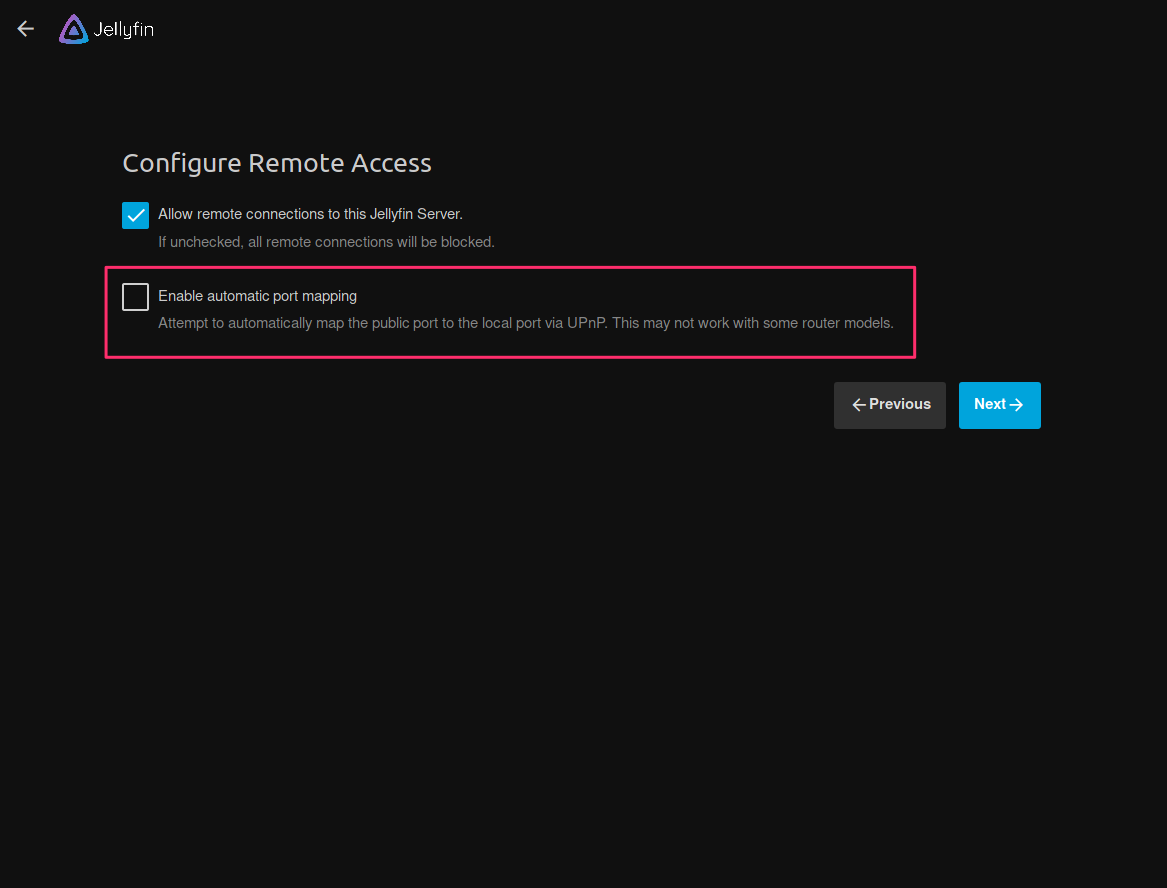Click the 'UPnP' word in the description
The height and width of the screenshot is (888, 1167).
(x=586, y=323)
